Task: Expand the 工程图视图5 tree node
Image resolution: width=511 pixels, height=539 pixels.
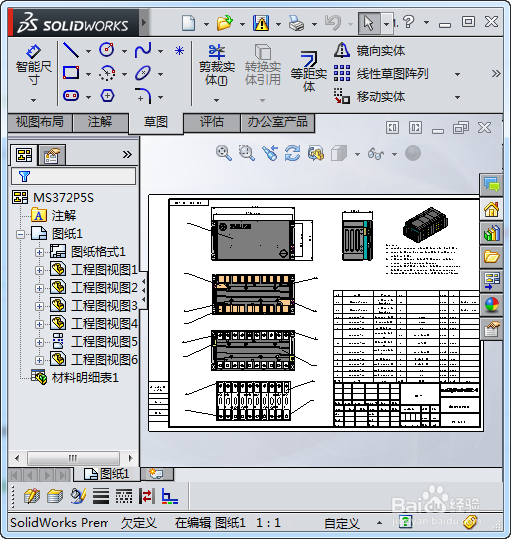Action: point(39,342)
